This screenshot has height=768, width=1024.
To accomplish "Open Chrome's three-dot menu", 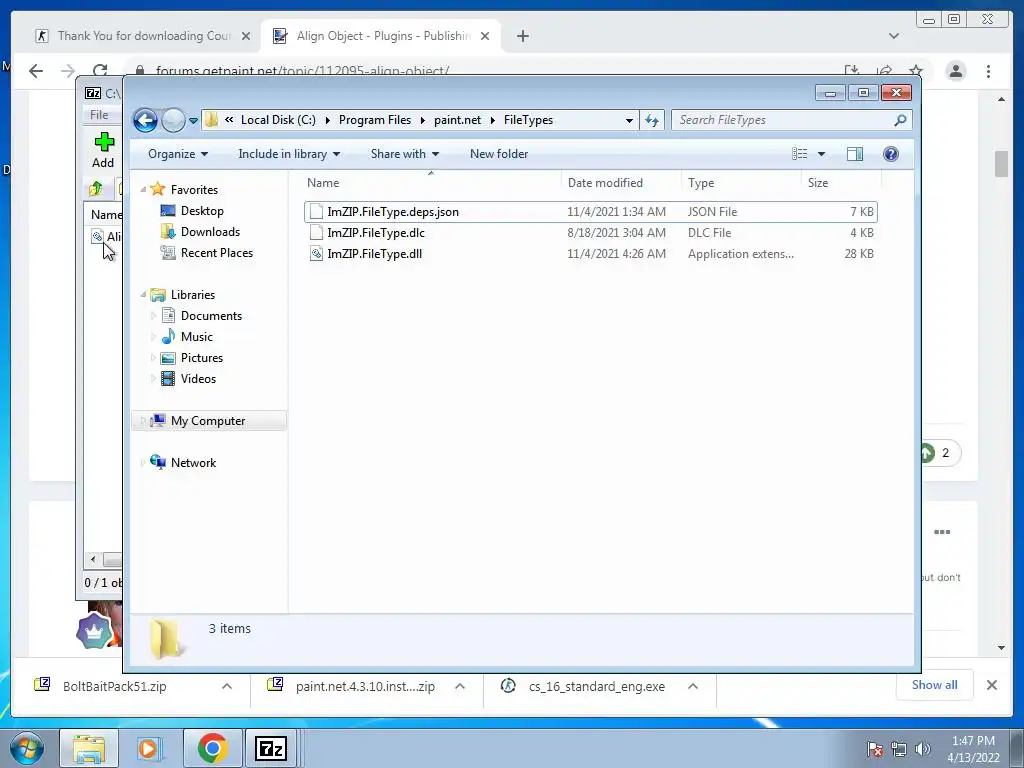I will point(989,71).
